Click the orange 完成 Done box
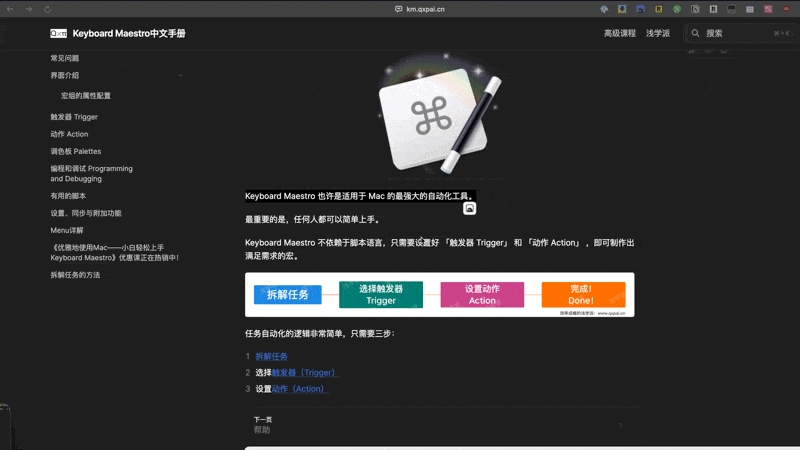 coord(583,294)
